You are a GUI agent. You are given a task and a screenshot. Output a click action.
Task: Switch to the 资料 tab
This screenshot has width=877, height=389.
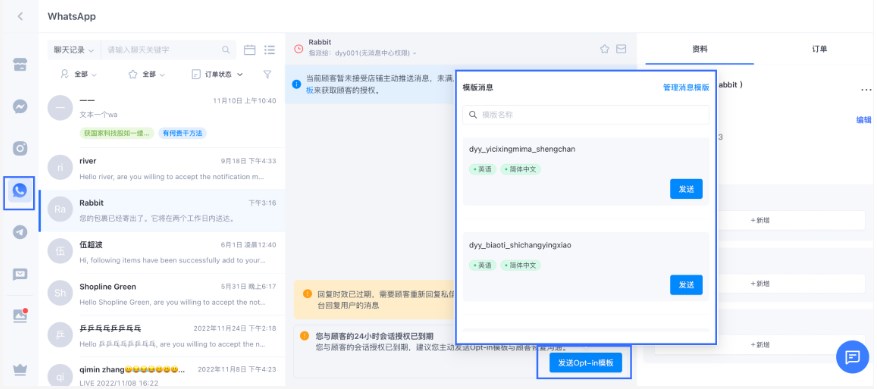(700, 49)
